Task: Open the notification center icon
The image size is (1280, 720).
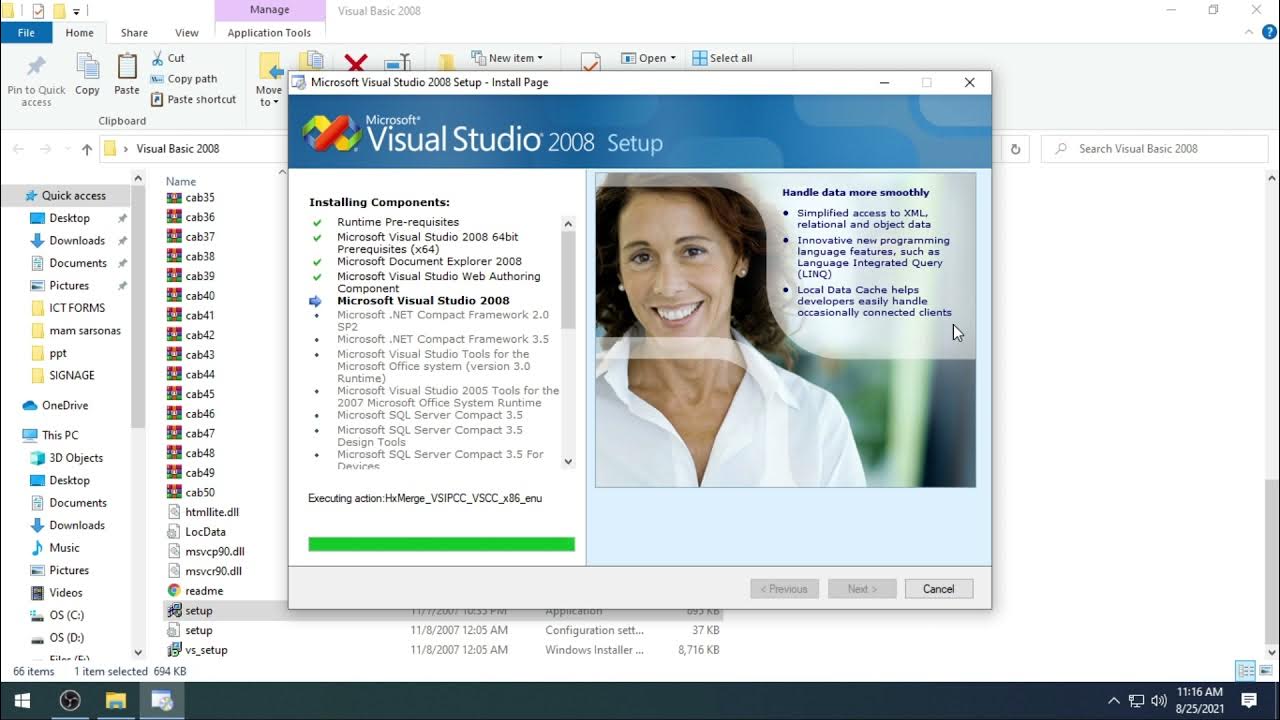Action: pyautogui.click(x=1248, y=700)
